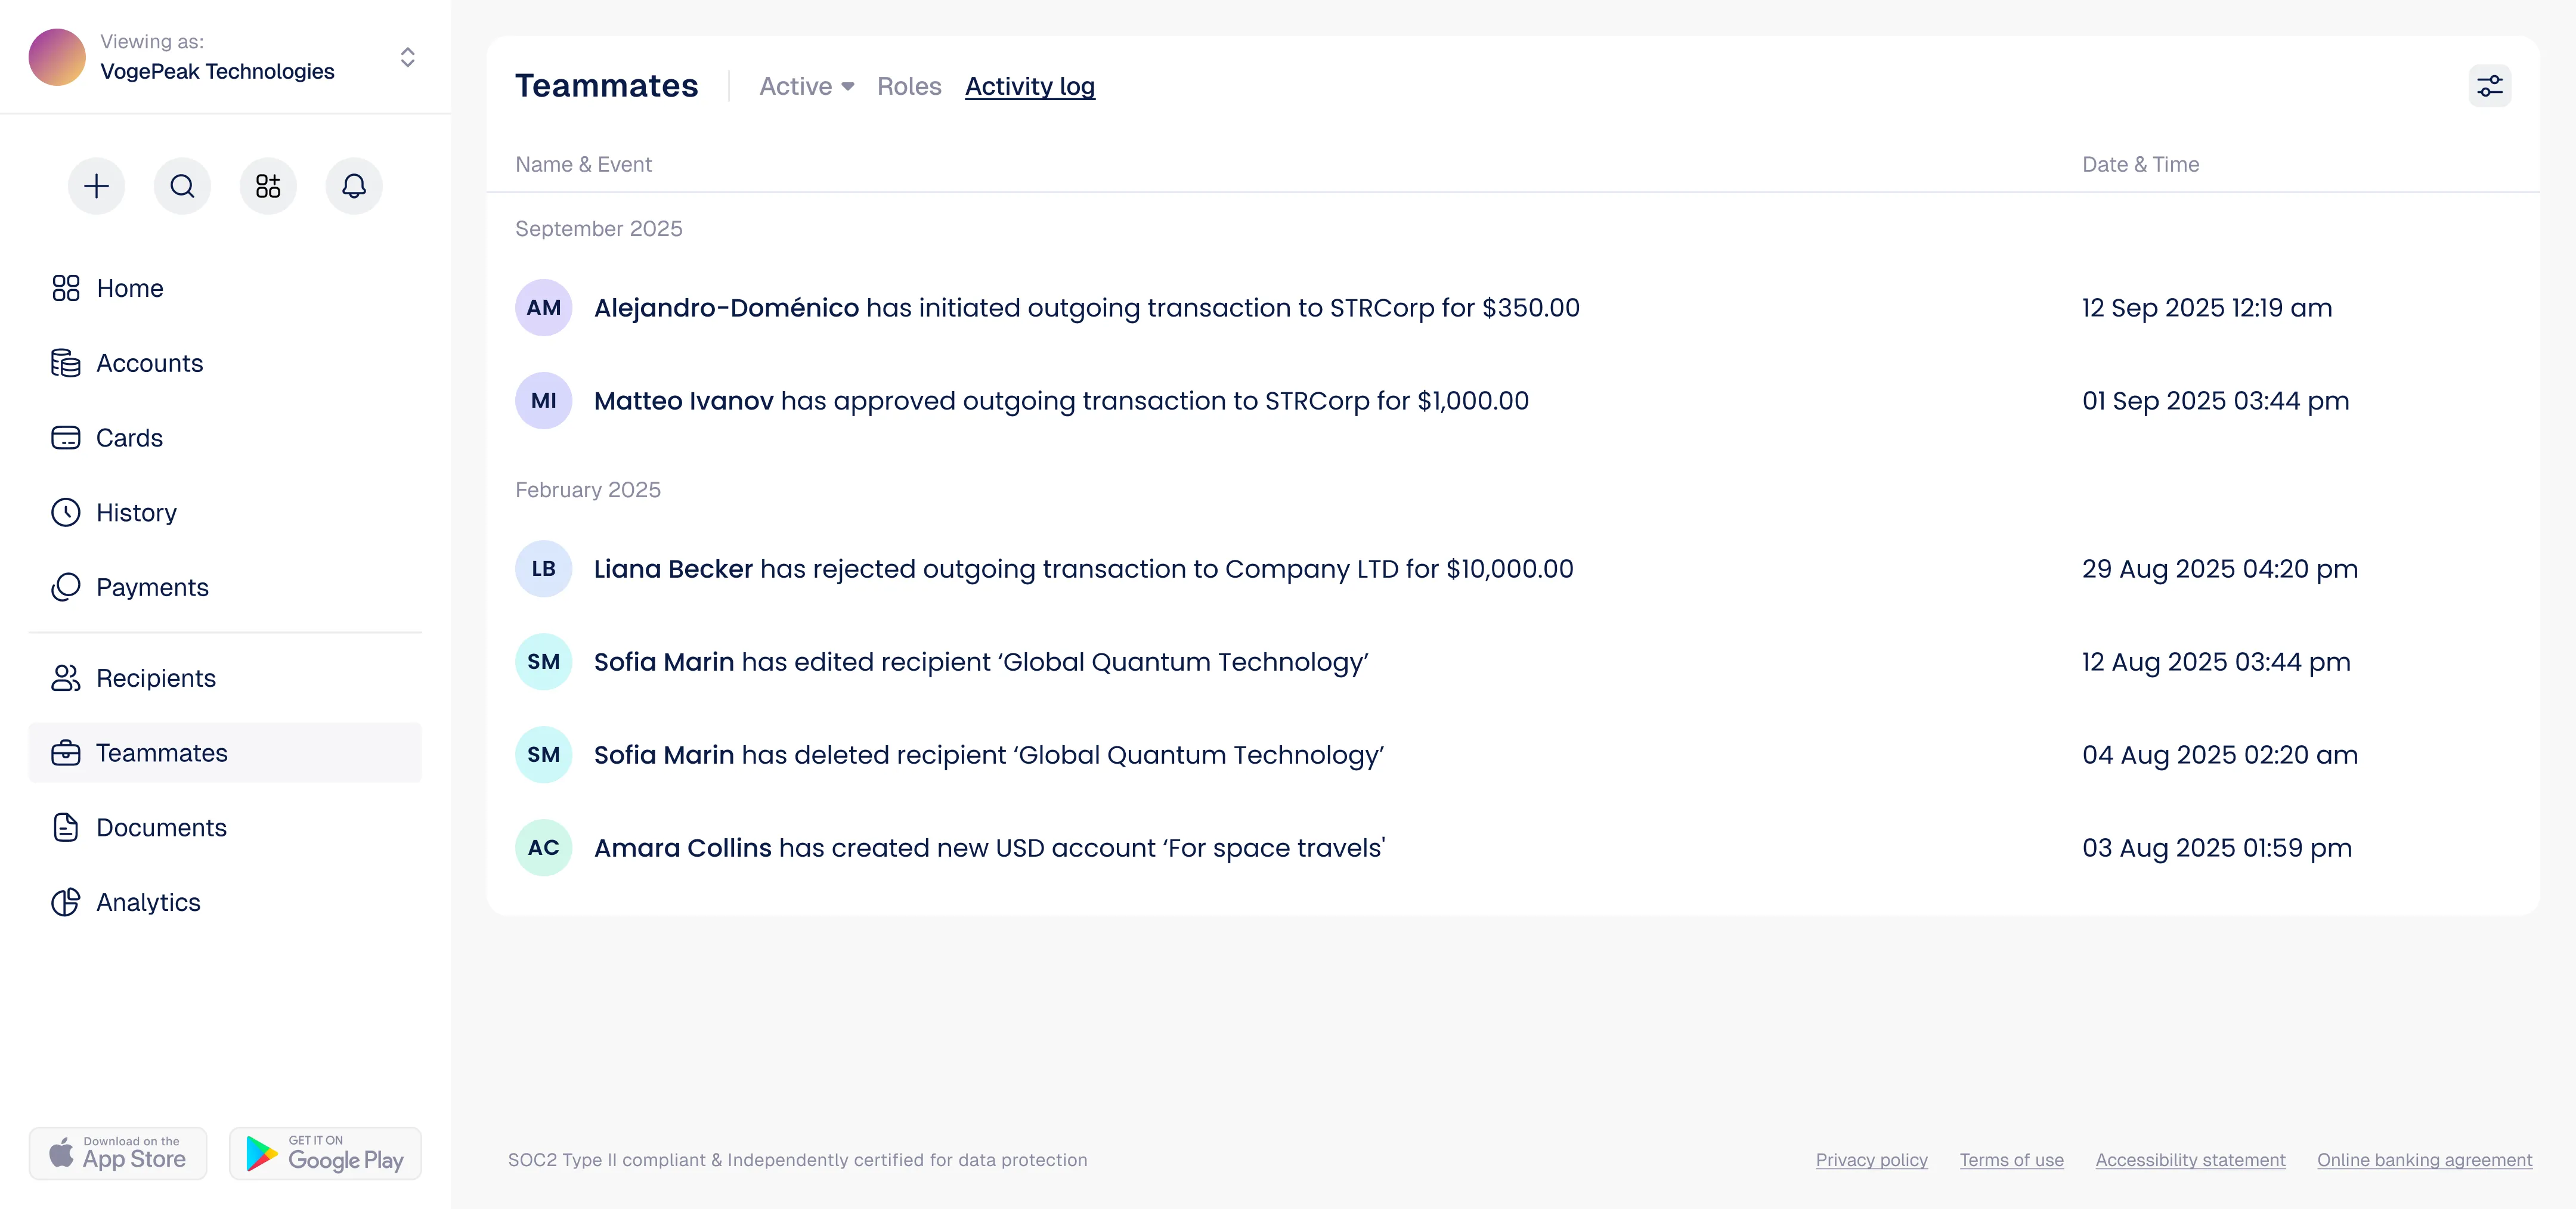
Task: Click the Google Play badge
Action: (x=325, y=1153)
